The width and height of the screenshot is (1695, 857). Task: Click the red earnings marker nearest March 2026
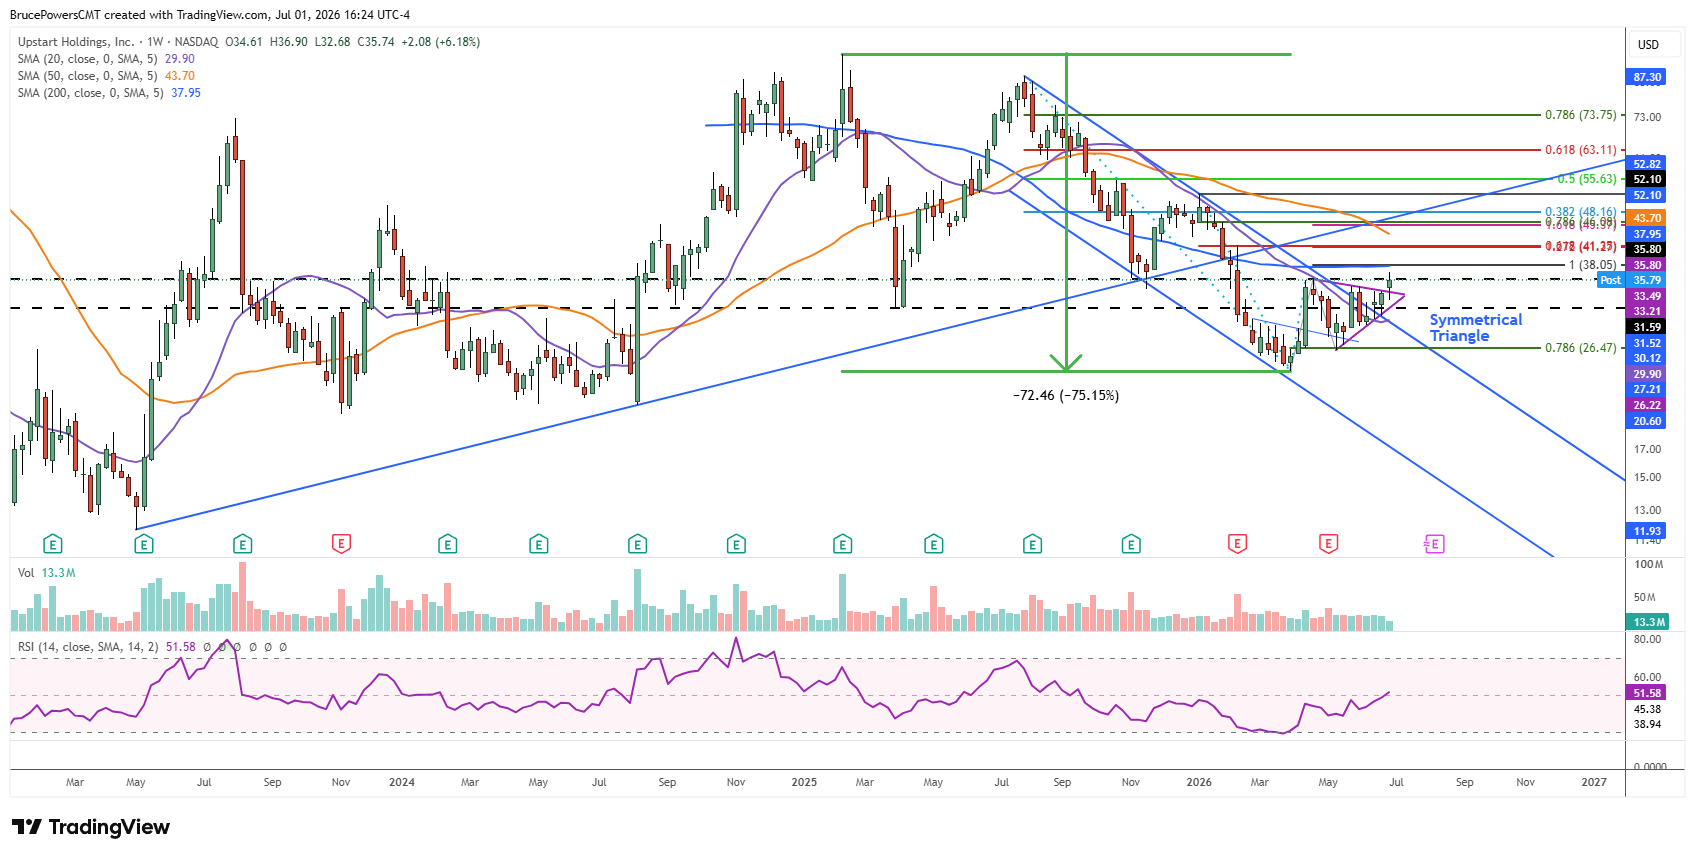[x=1237, y=544]
